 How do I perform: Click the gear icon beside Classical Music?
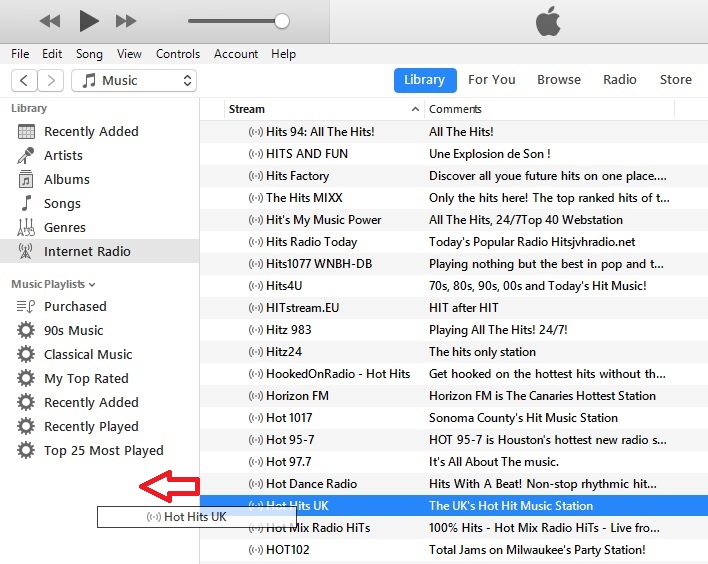coord(26,354)
